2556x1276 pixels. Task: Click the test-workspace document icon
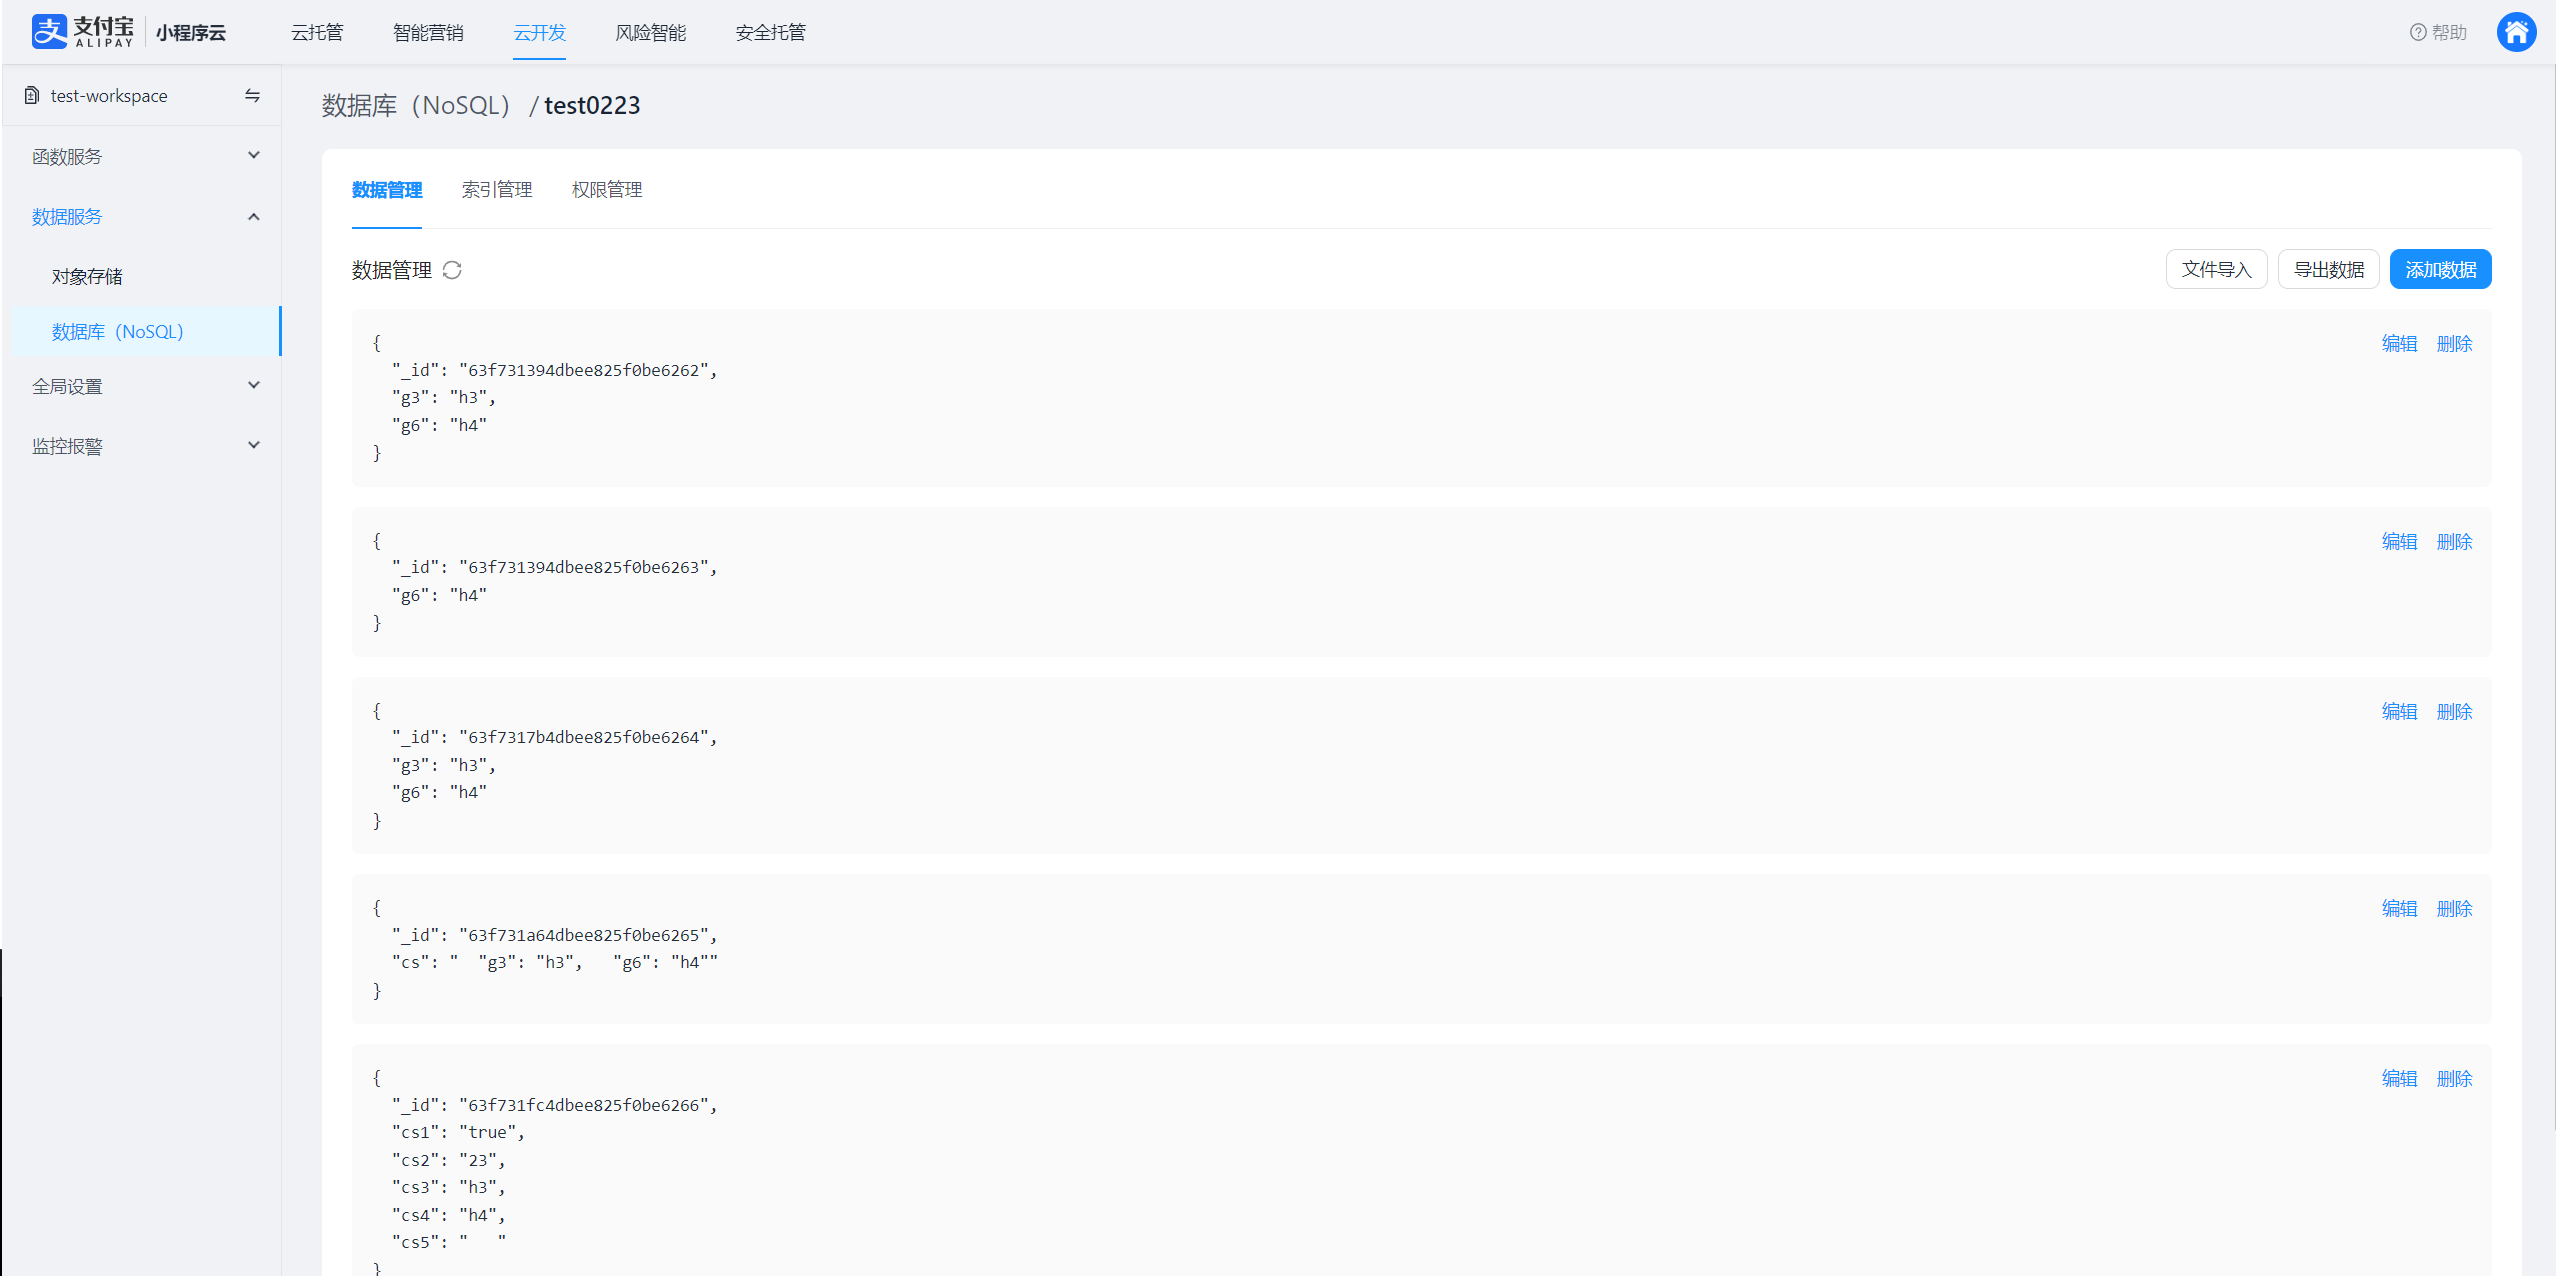[32, 96]
